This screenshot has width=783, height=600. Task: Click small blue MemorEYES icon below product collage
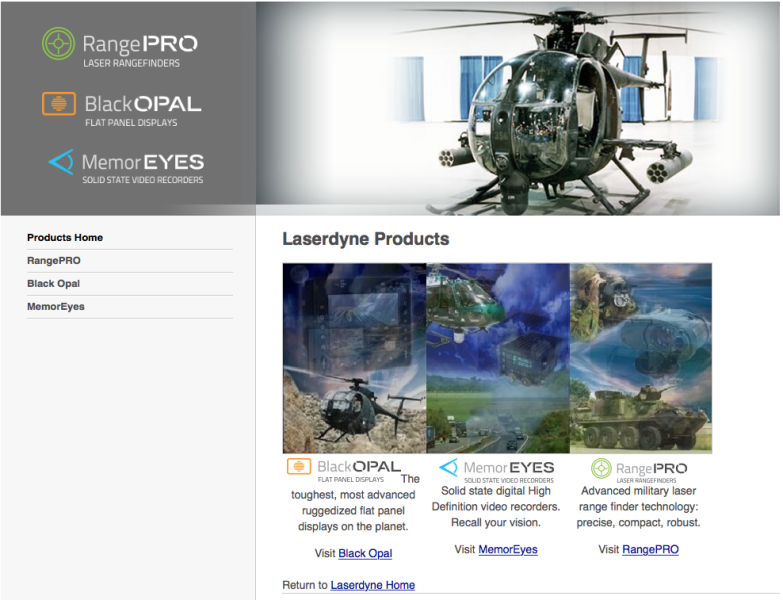tap(449, 467)
